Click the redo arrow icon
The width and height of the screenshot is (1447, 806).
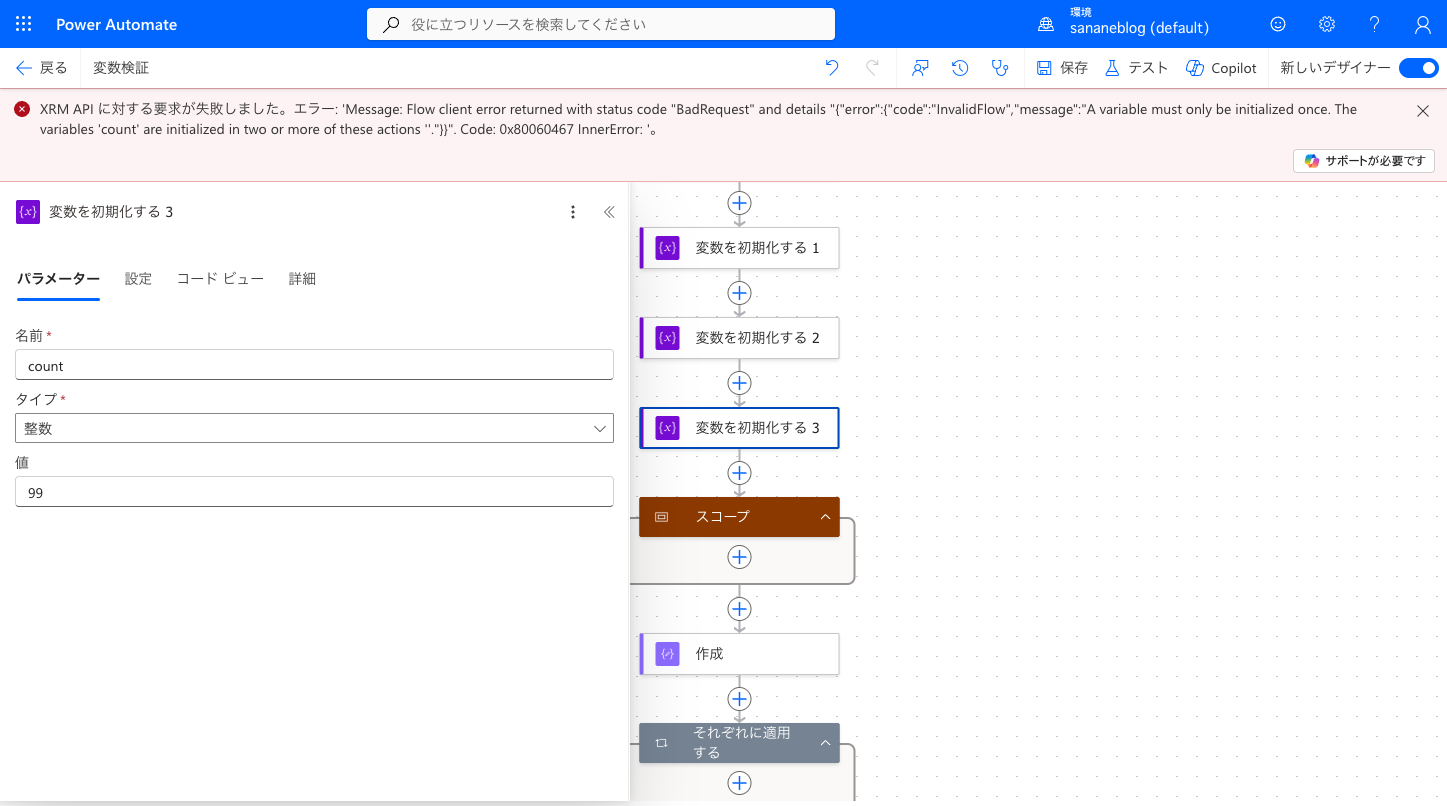(x=872, y=68)
